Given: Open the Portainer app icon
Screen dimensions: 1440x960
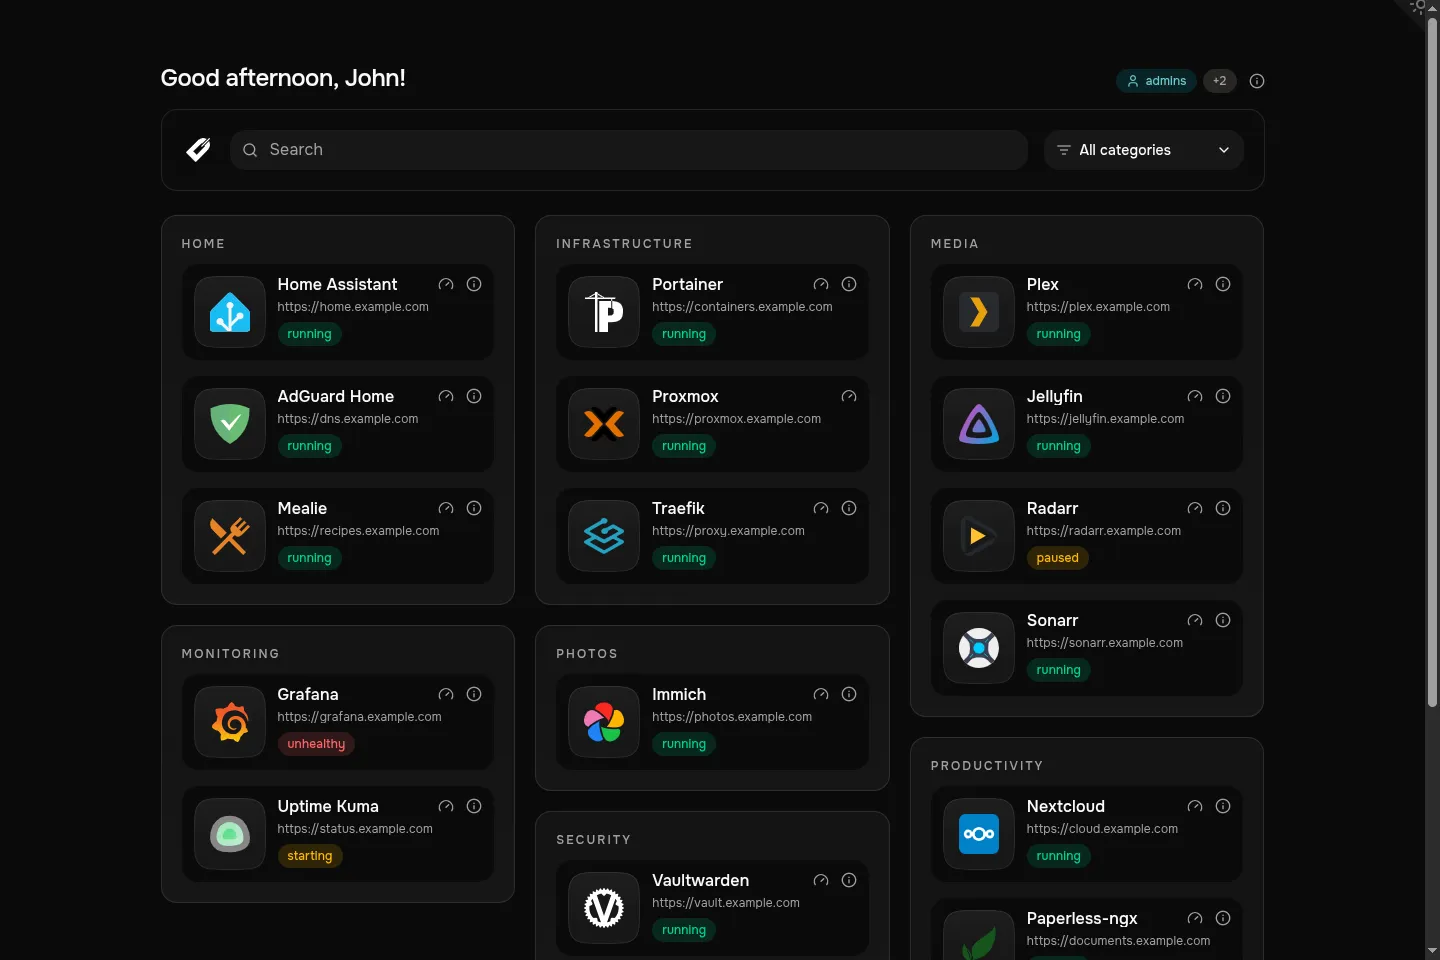Looking at the screenshot, I should click(604, 312).
